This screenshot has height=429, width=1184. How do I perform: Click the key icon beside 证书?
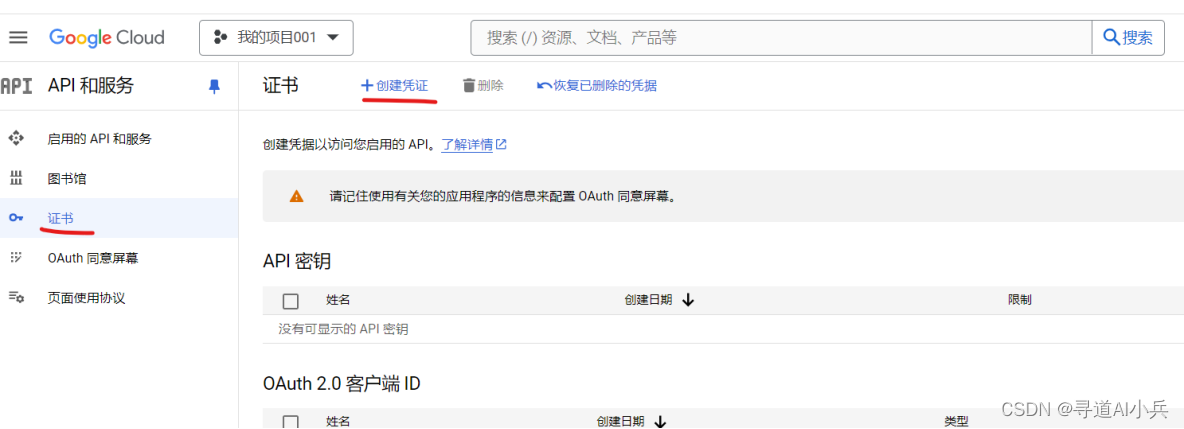(16, 218)
